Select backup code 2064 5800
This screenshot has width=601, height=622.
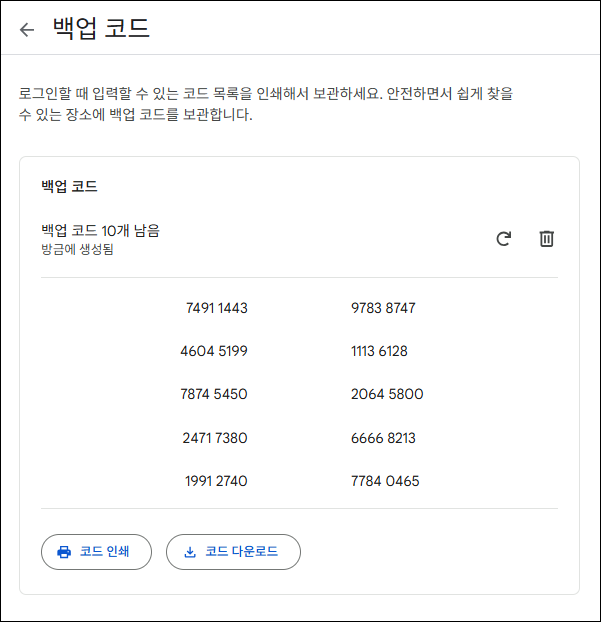(x=387, y=394)
